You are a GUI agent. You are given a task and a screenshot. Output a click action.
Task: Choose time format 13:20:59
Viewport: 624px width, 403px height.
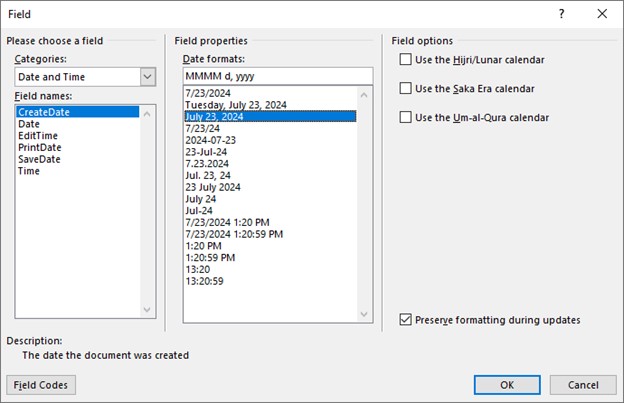[270, 281]
